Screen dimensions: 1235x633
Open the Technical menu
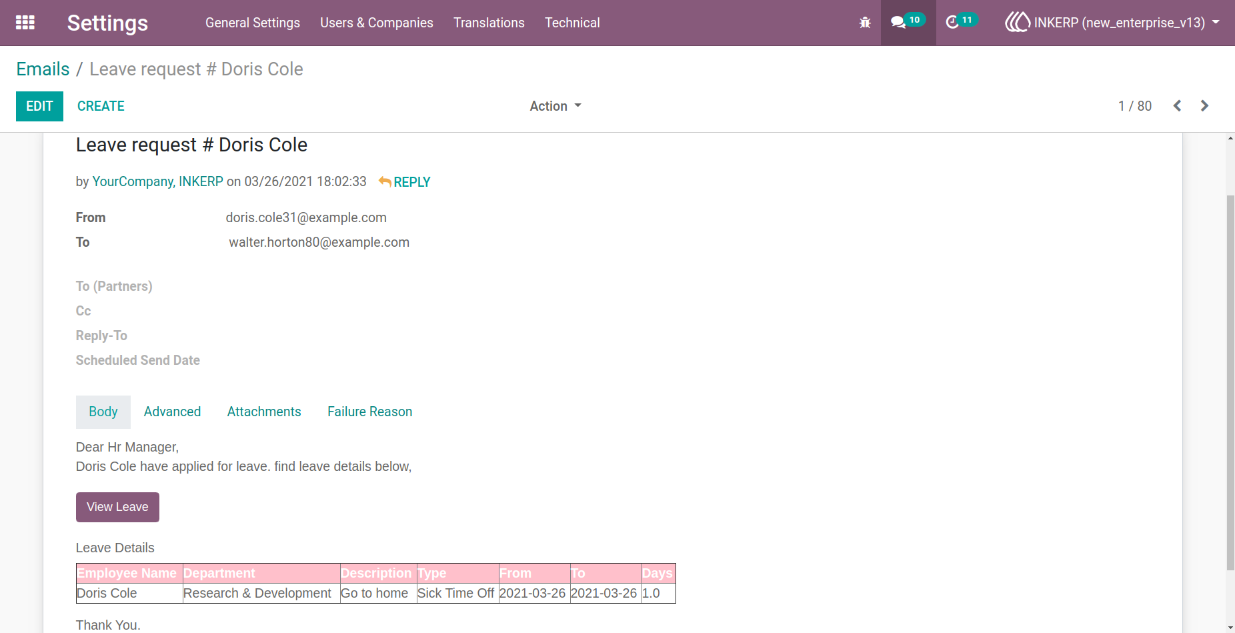click(x=572, y=22)
